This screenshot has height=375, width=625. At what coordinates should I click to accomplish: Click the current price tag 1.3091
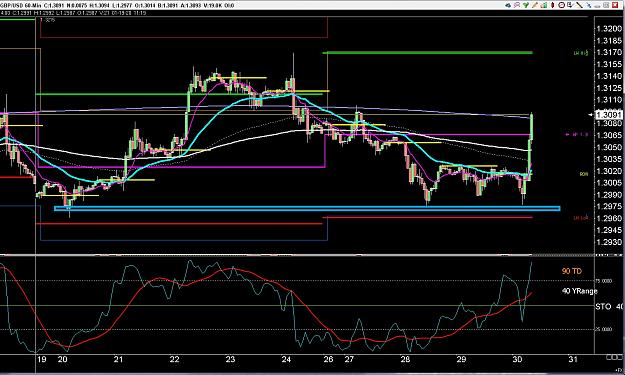tap(608, 115)
